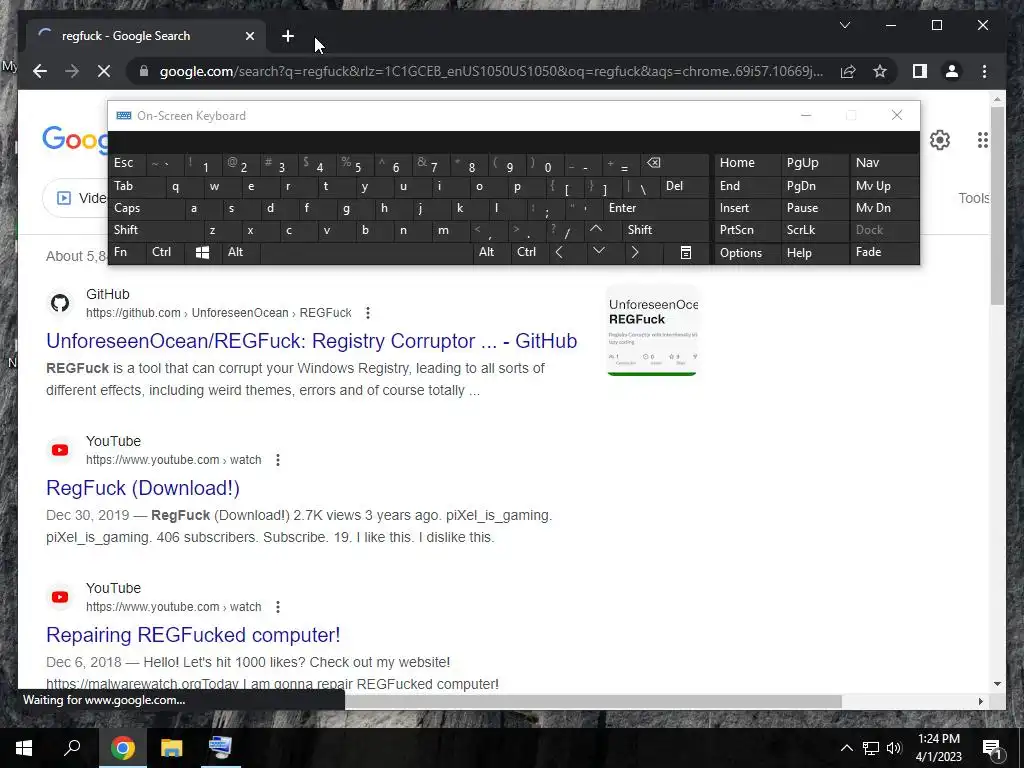
Task: Open more options for RegFuck (Download!) result
Action: [x=278, y=460]
